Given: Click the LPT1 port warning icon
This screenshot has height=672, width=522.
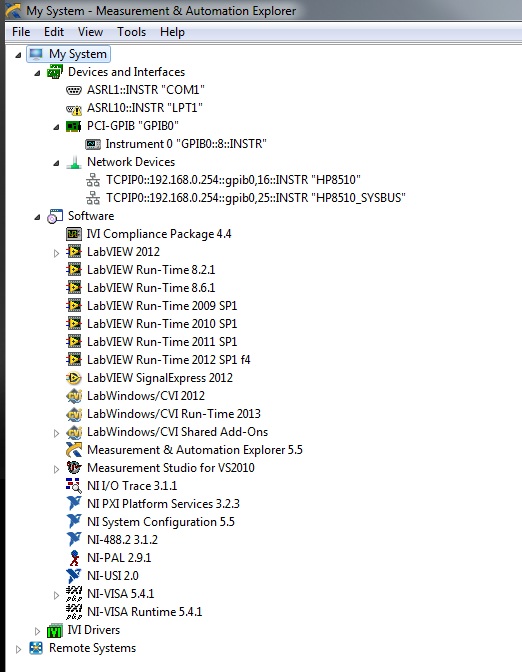Looking at the screenshot, I should 74,109.
